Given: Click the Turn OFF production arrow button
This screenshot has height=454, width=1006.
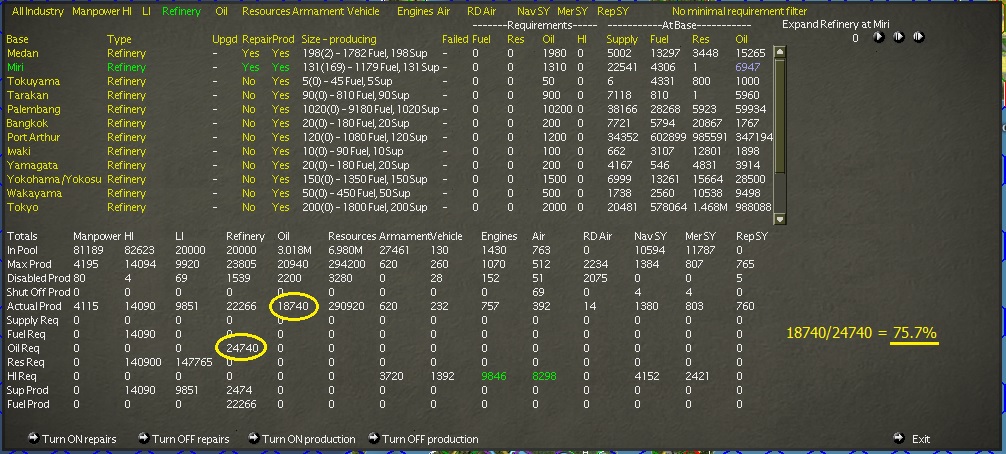Looking at the screenshot, I should 373,438.
